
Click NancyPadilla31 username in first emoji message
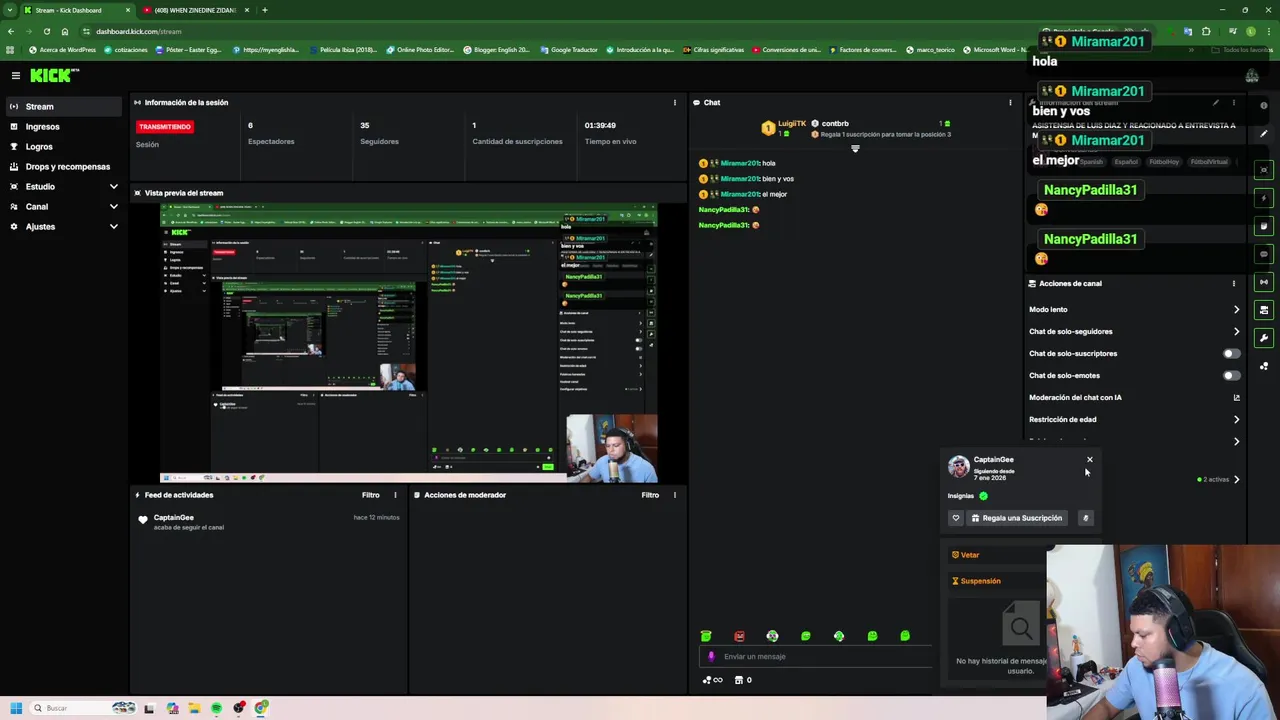tap(723, 210)
